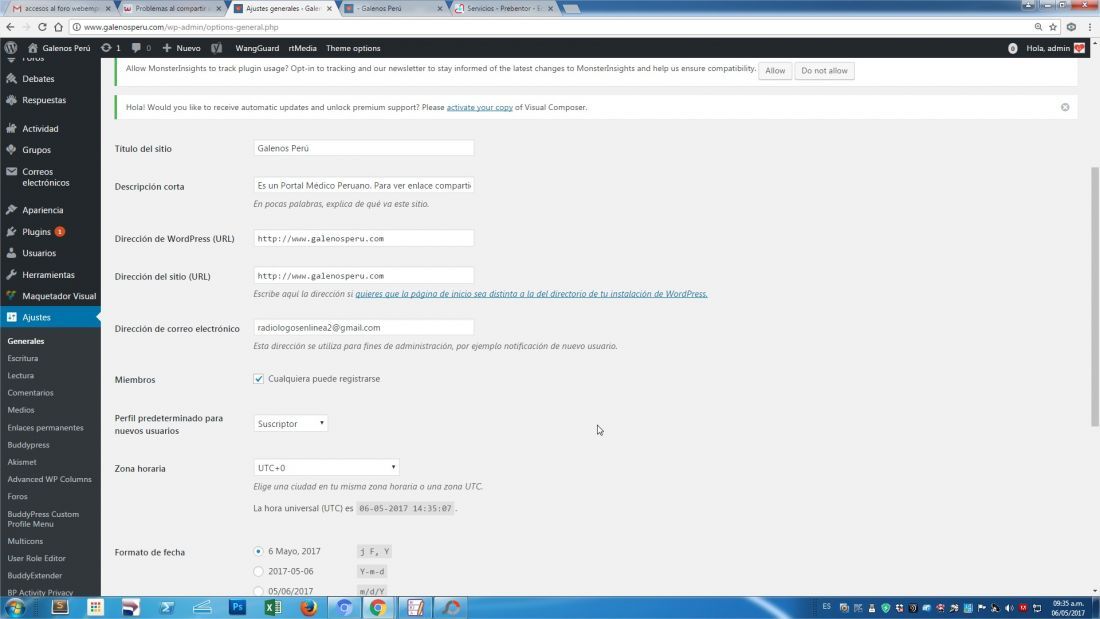Switch to the Galenos Perú browser tab

pos(391,8)
